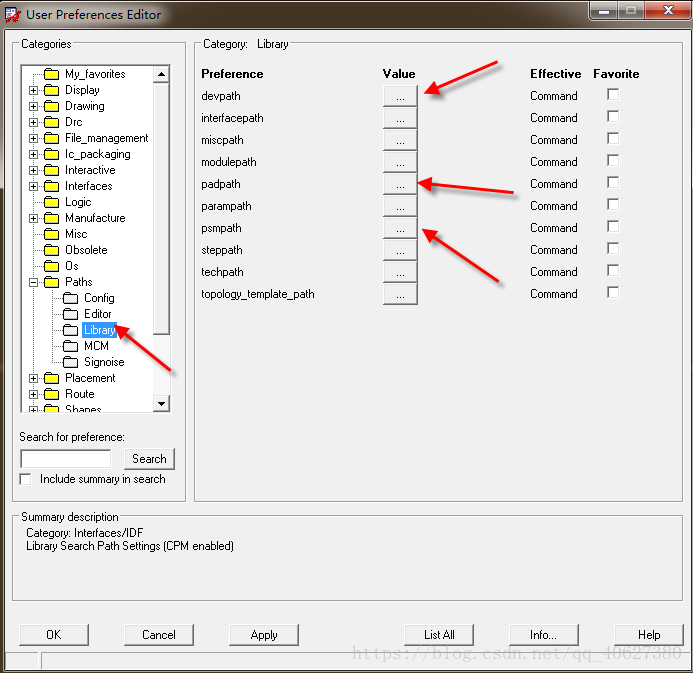Open the Signoise paths folder
This screenshot has height=673, width=693.
tap(104, 362)
